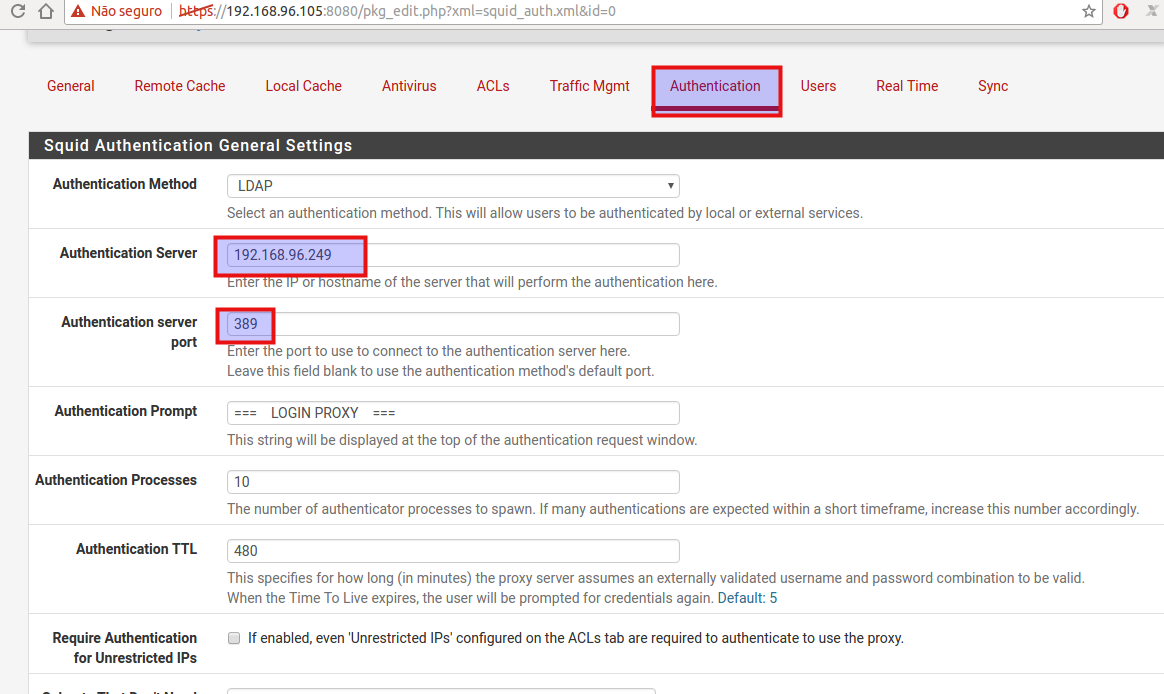Screen dimensions: 1164x694
Task: Switch to the Real Time tab
Action: point(906,86)
